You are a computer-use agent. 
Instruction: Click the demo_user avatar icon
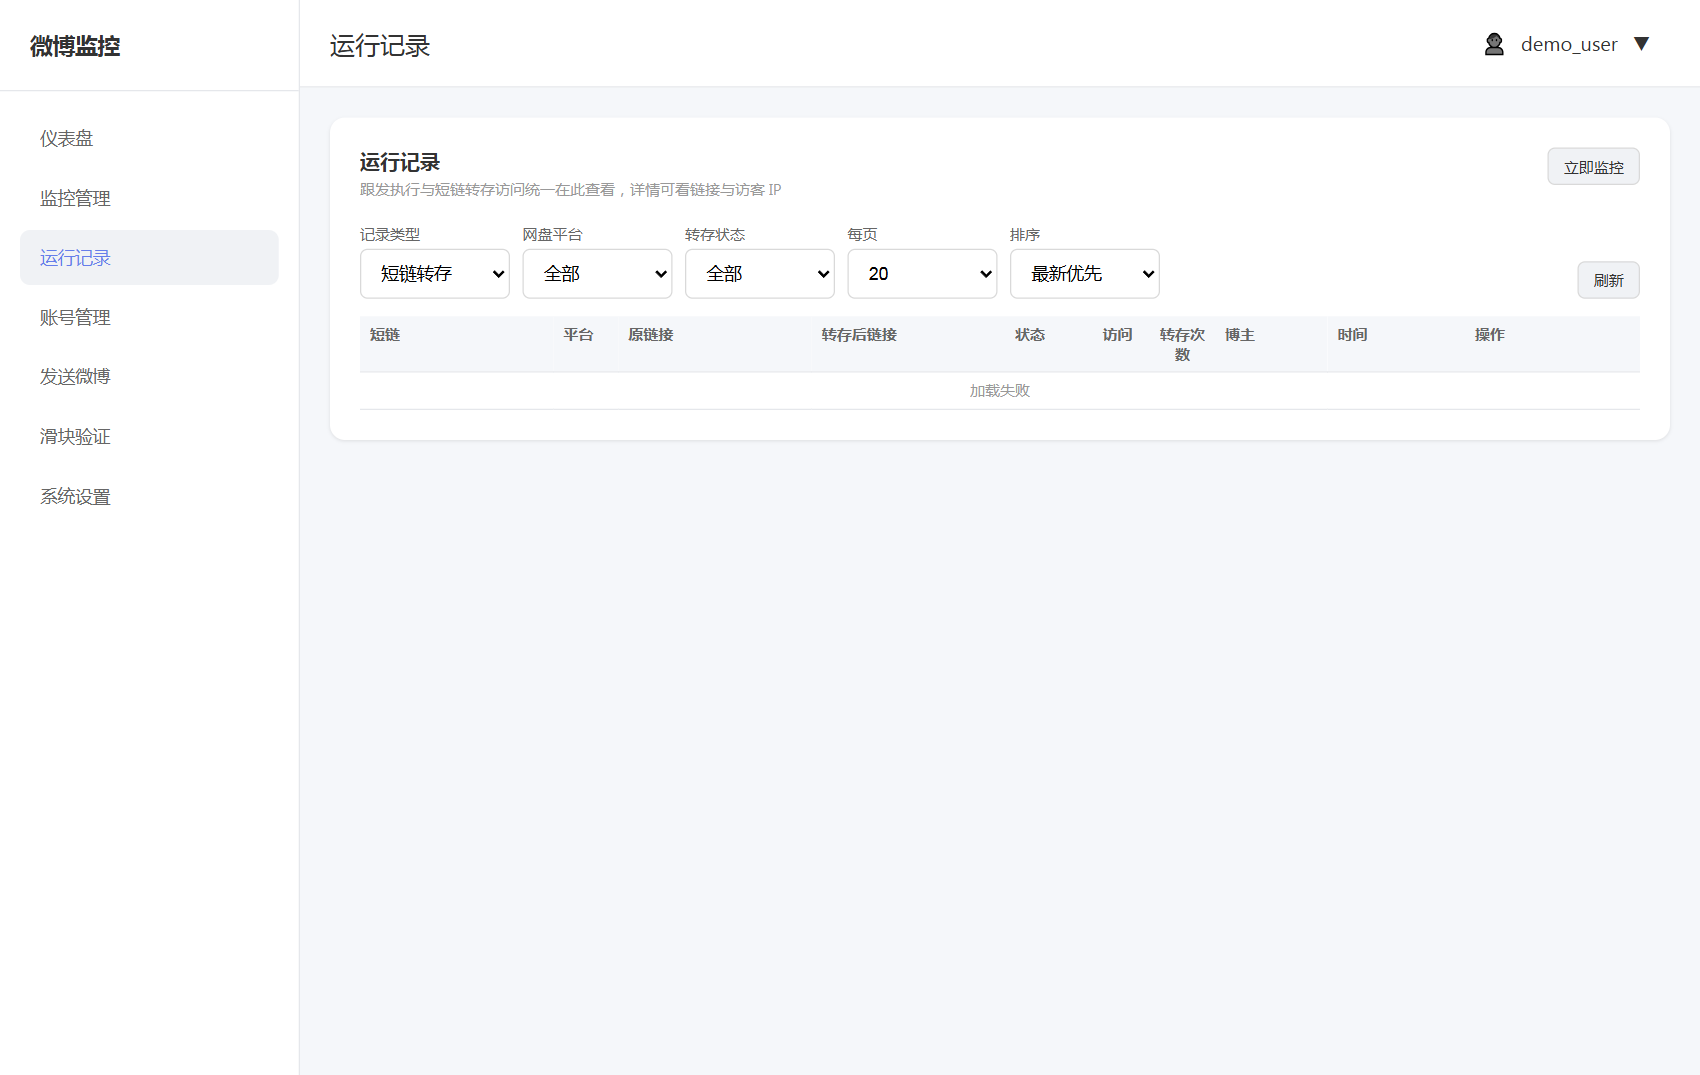(x=1494, y=44)
